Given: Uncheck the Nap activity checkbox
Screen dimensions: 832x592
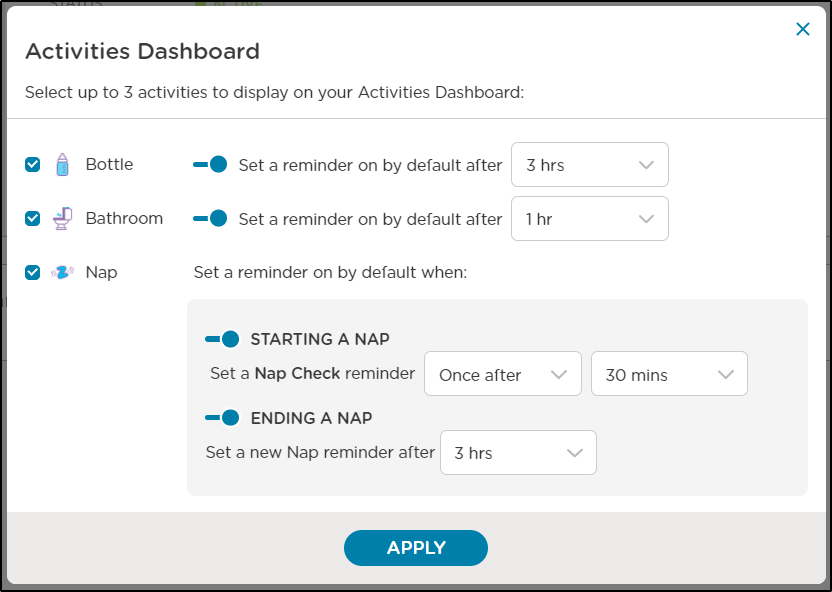Looking at the screenshot, I should point(32,273).
